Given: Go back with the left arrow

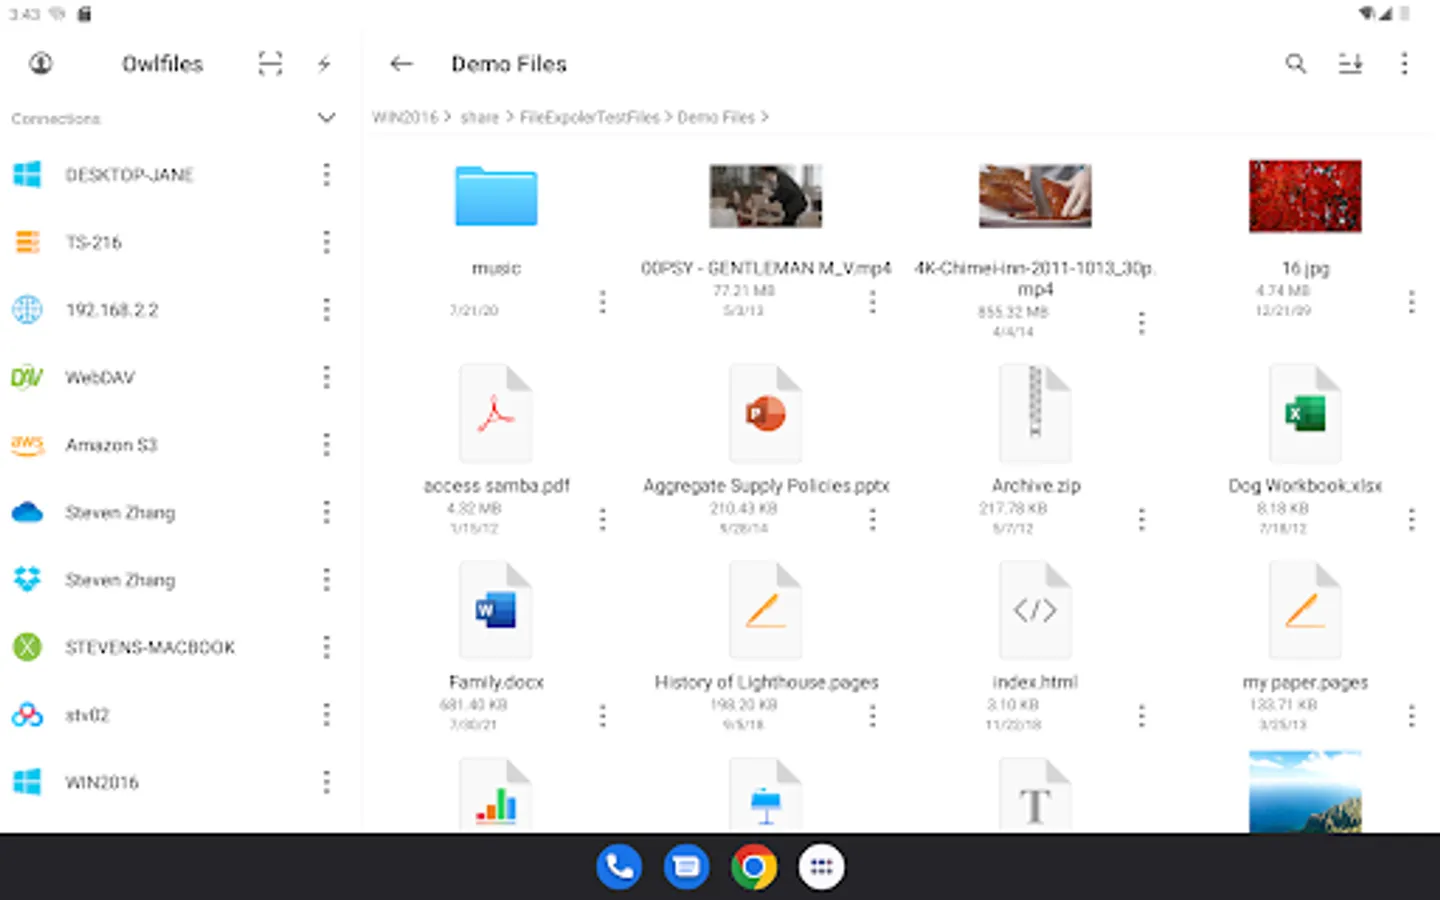Looking at the screenshot, I should [401, 64].
